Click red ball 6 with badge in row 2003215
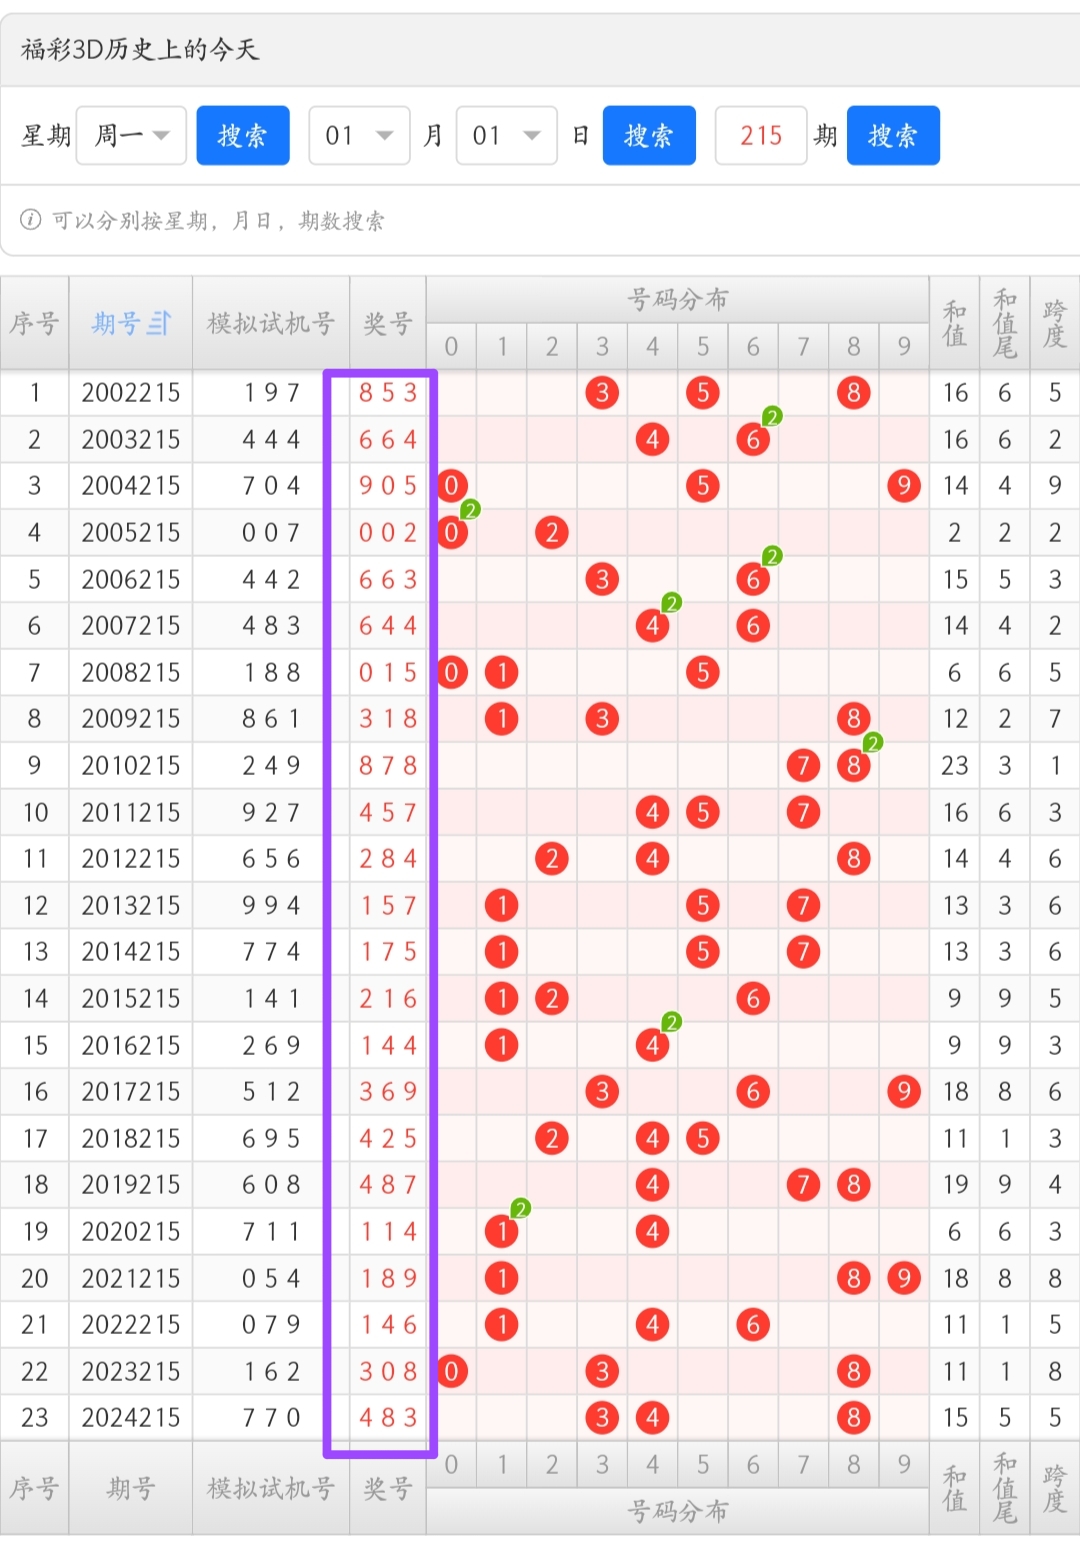Screen dimensions: 1080x1549 click(753, 439)
